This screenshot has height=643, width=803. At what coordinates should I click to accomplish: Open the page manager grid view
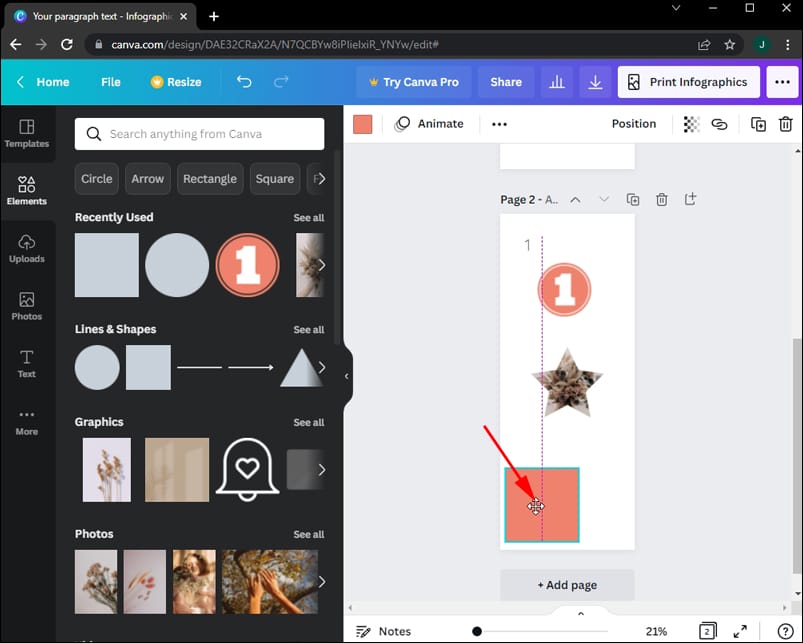click(x=707, y=630)
